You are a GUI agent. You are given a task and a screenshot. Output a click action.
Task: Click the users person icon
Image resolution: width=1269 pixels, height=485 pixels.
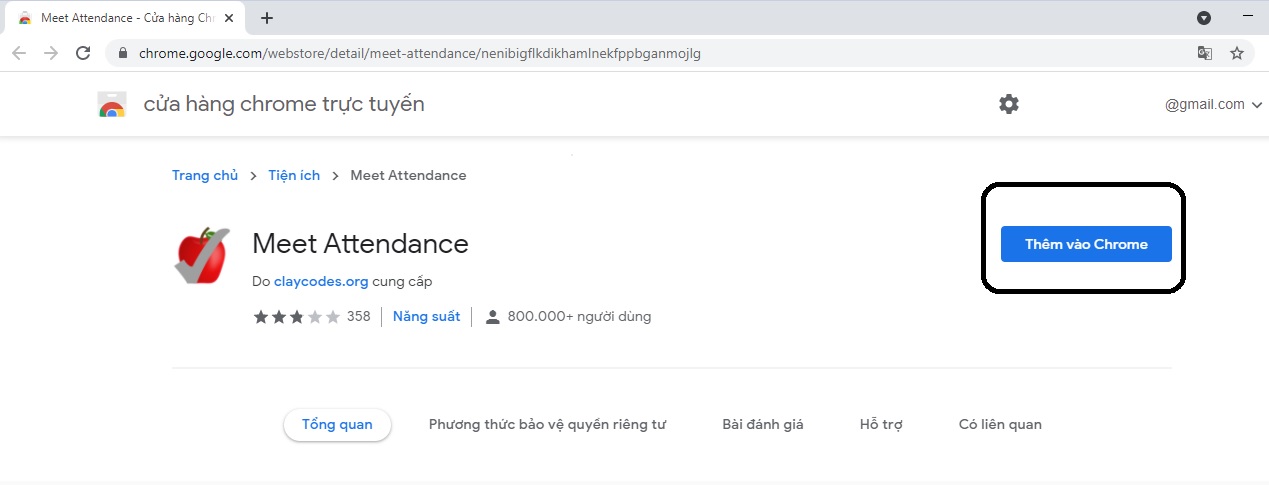(x=492, y=317)
